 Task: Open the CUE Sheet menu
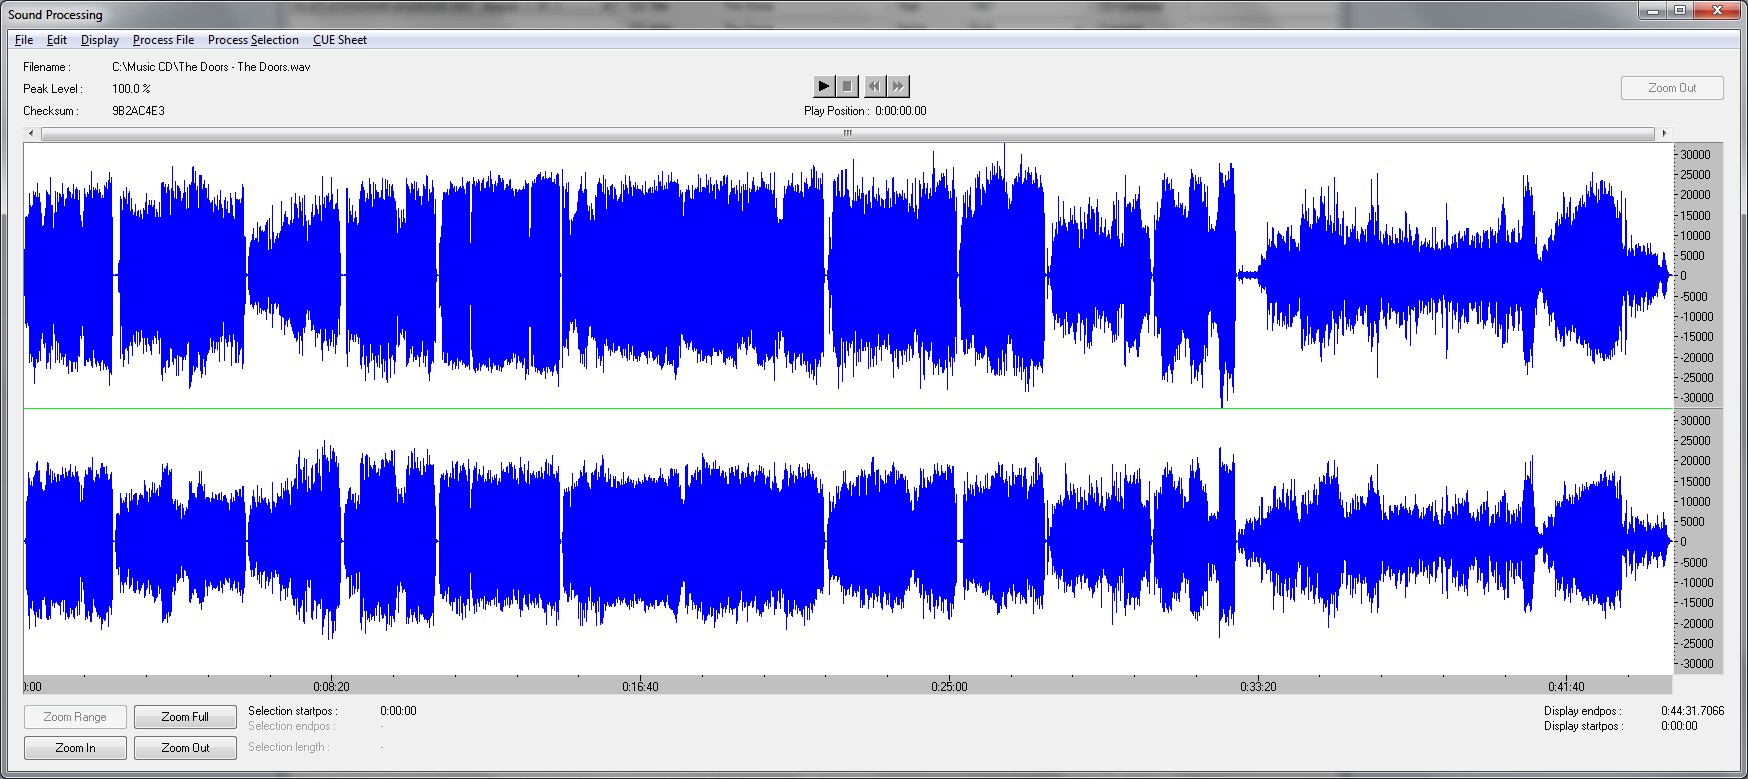pyautogui.click(x=340, y=40)
